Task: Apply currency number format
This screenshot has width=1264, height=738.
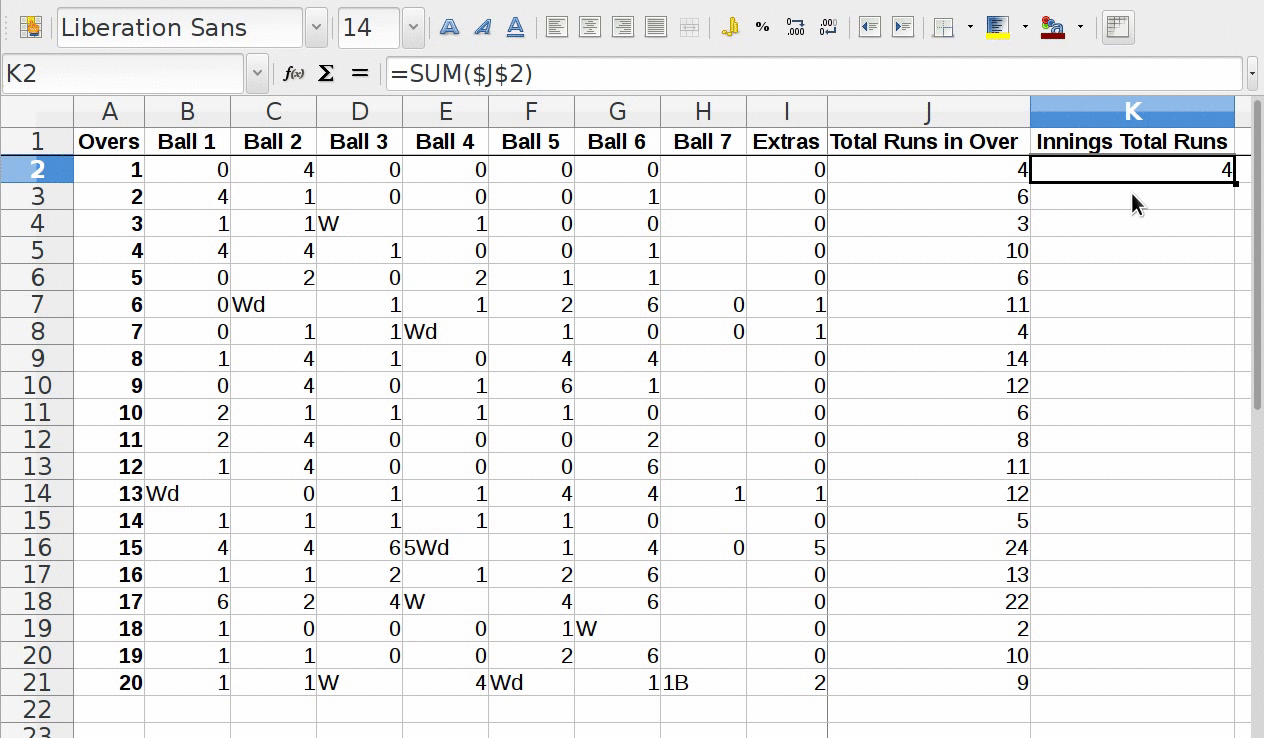Action: coord(730,28)
